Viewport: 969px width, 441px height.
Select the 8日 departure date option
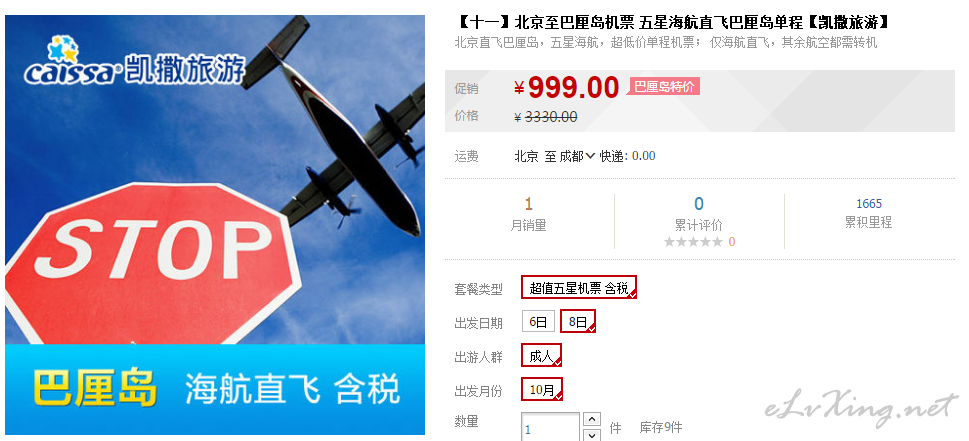coord(578,321)
